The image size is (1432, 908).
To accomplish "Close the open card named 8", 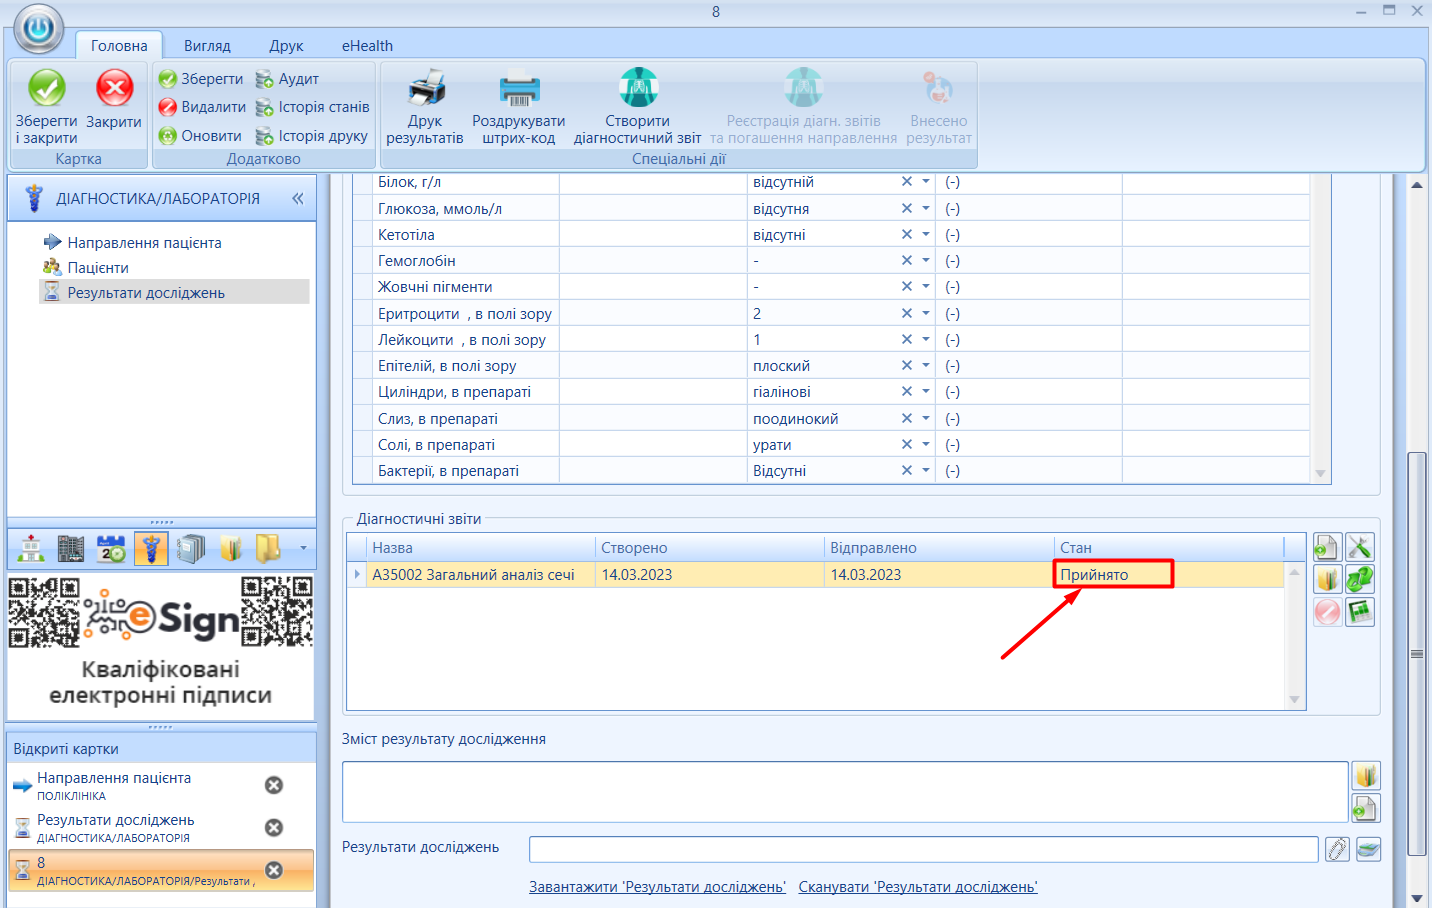I will pyautogui.click(x=274, y=871).
